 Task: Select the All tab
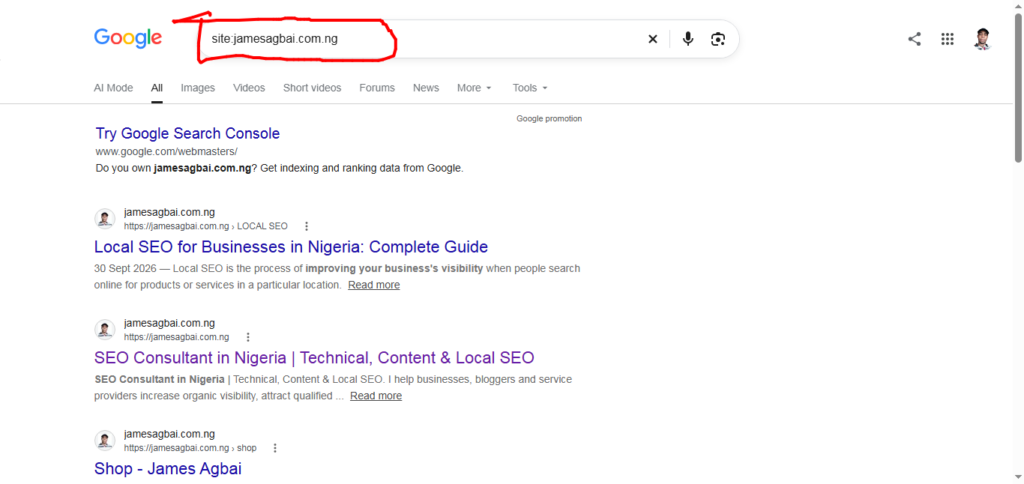(x=157, y=88)
